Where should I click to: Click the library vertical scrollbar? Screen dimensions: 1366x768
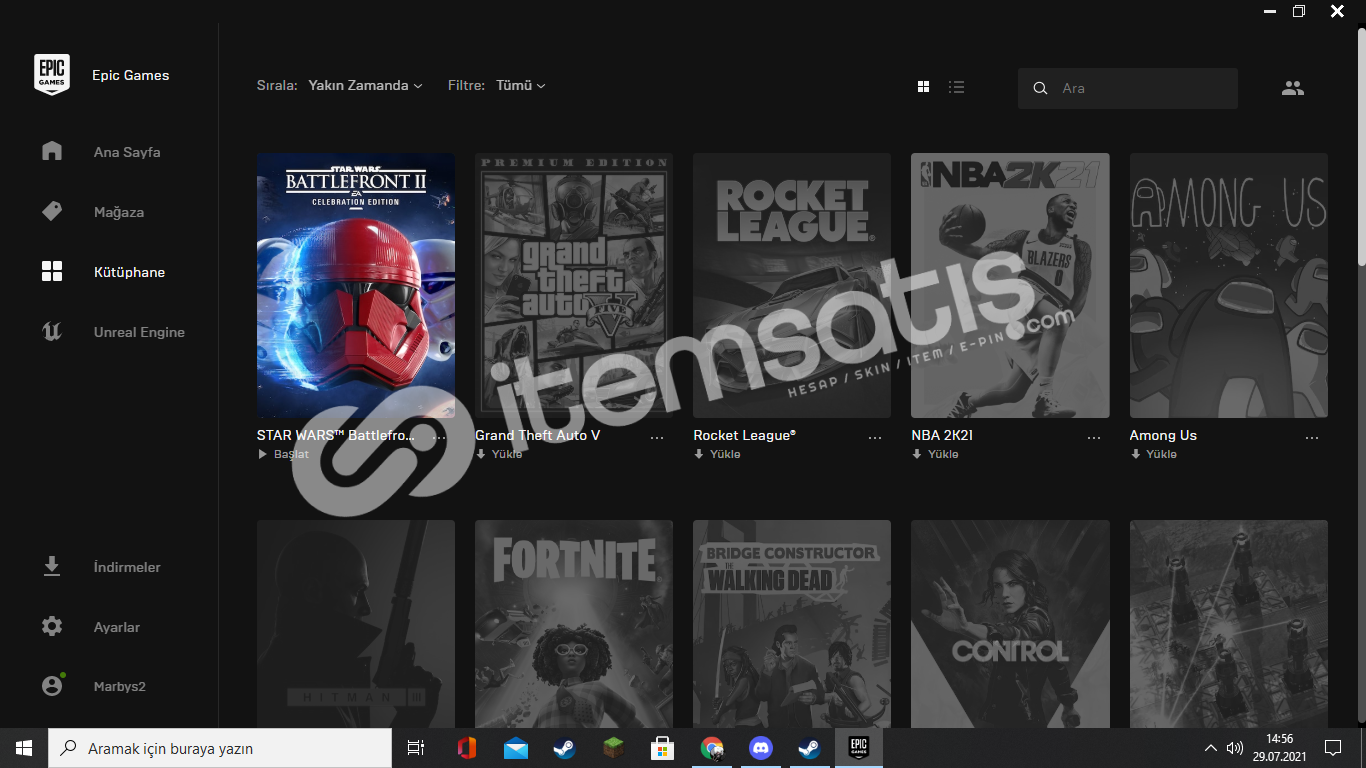pos(1361,145)
